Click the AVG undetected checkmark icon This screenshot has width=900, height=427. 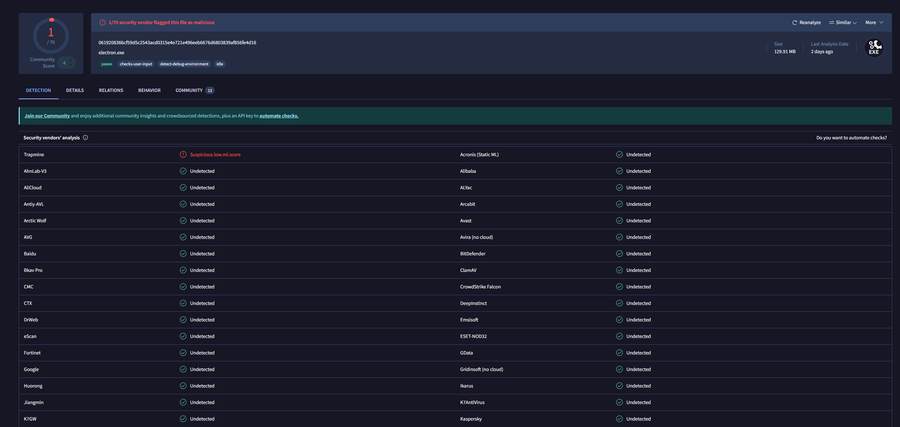(183, 237)
